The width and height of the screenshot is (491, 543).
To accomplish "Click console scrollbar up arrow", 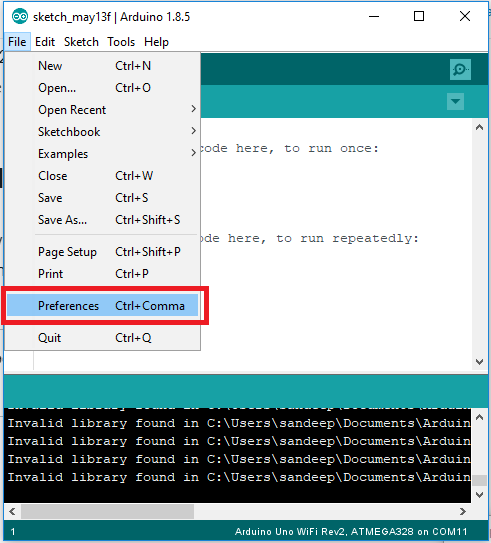I will click(x=480, y=417).
